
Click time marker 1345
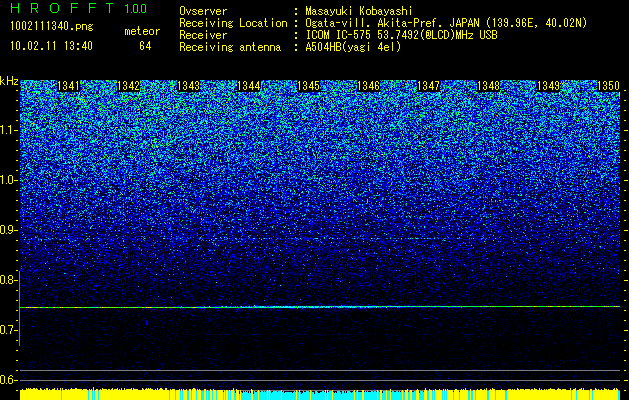(308, 86)
